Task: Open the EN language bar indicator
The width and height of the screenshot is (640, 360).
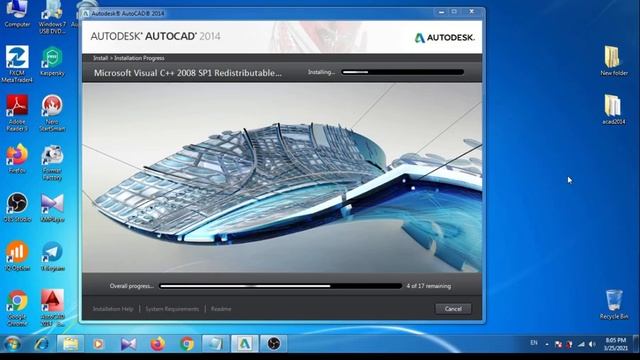Action: pyautogui.click(x=534, y=343)
